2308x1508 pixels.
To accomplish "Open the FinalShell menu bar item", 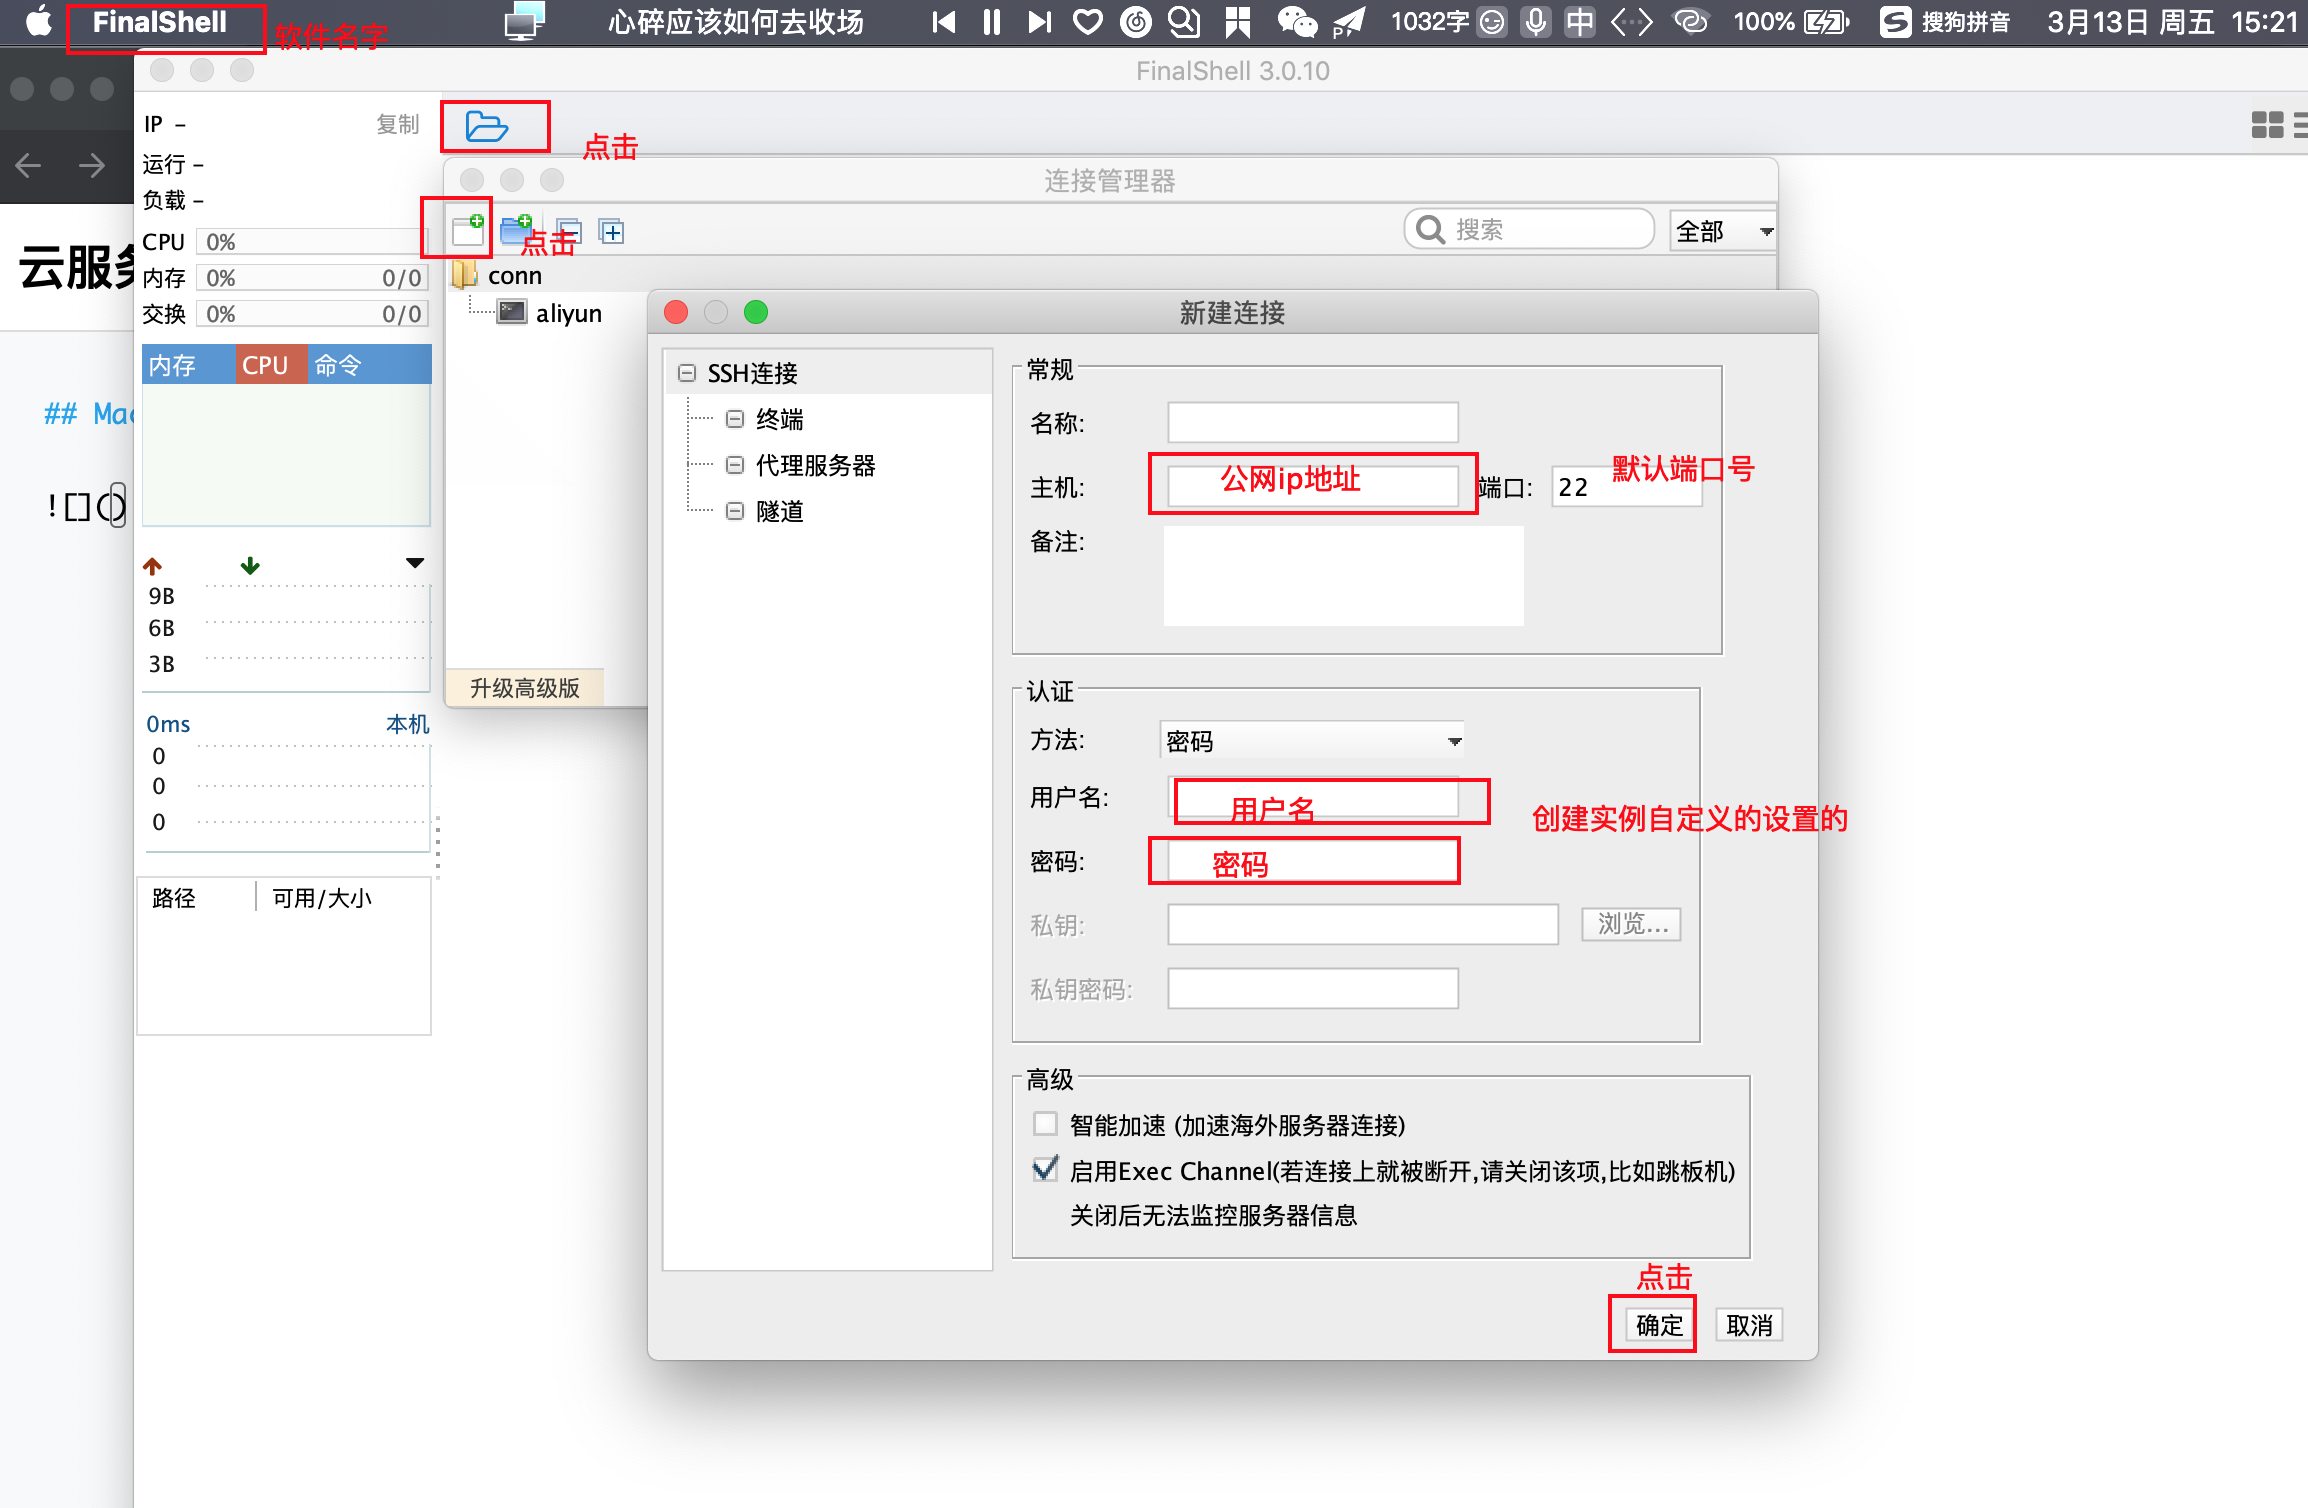I will 160,22.
